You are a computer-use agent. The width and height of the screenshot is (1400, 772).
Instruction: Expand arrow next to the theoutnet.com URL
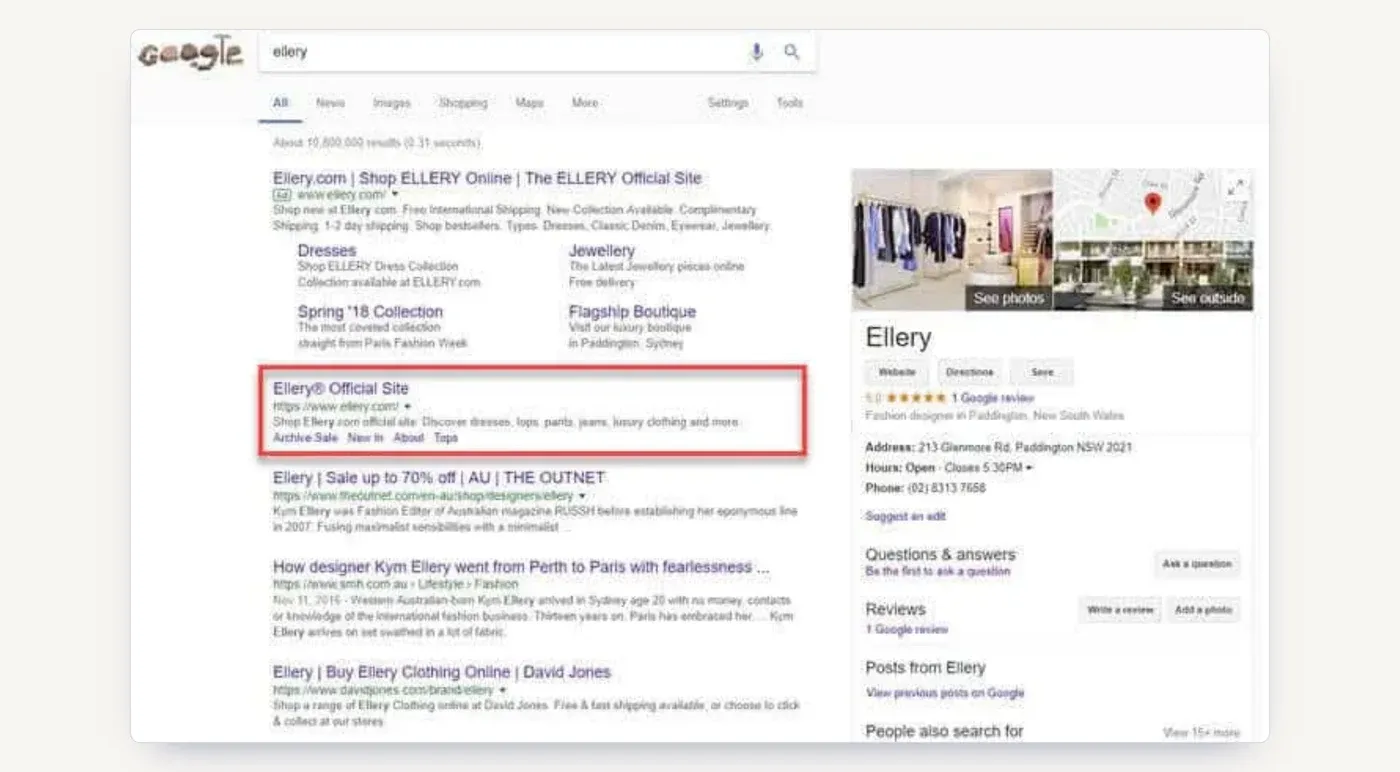582,496
